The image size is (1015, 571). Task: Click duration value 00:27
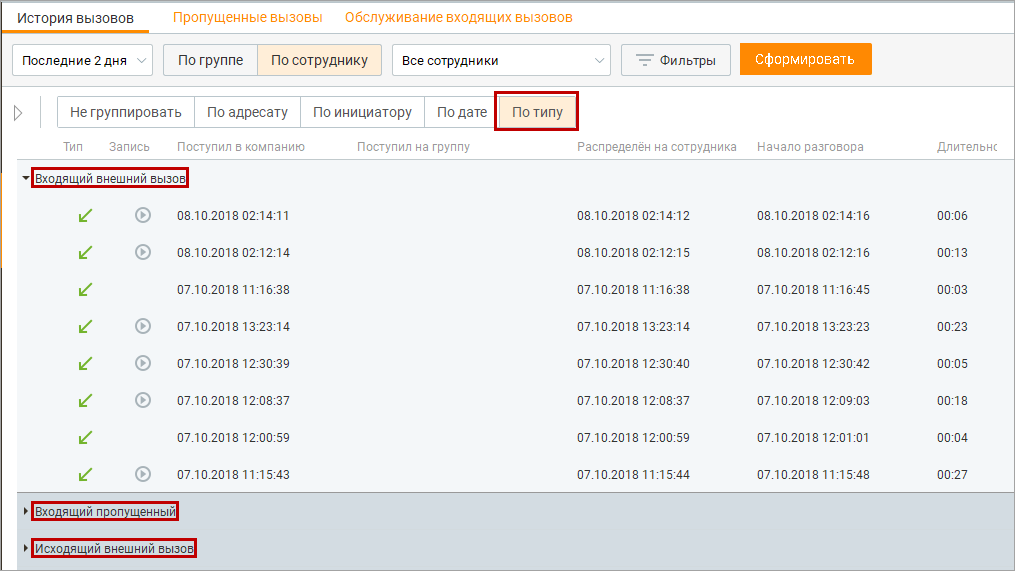[952, 475]
